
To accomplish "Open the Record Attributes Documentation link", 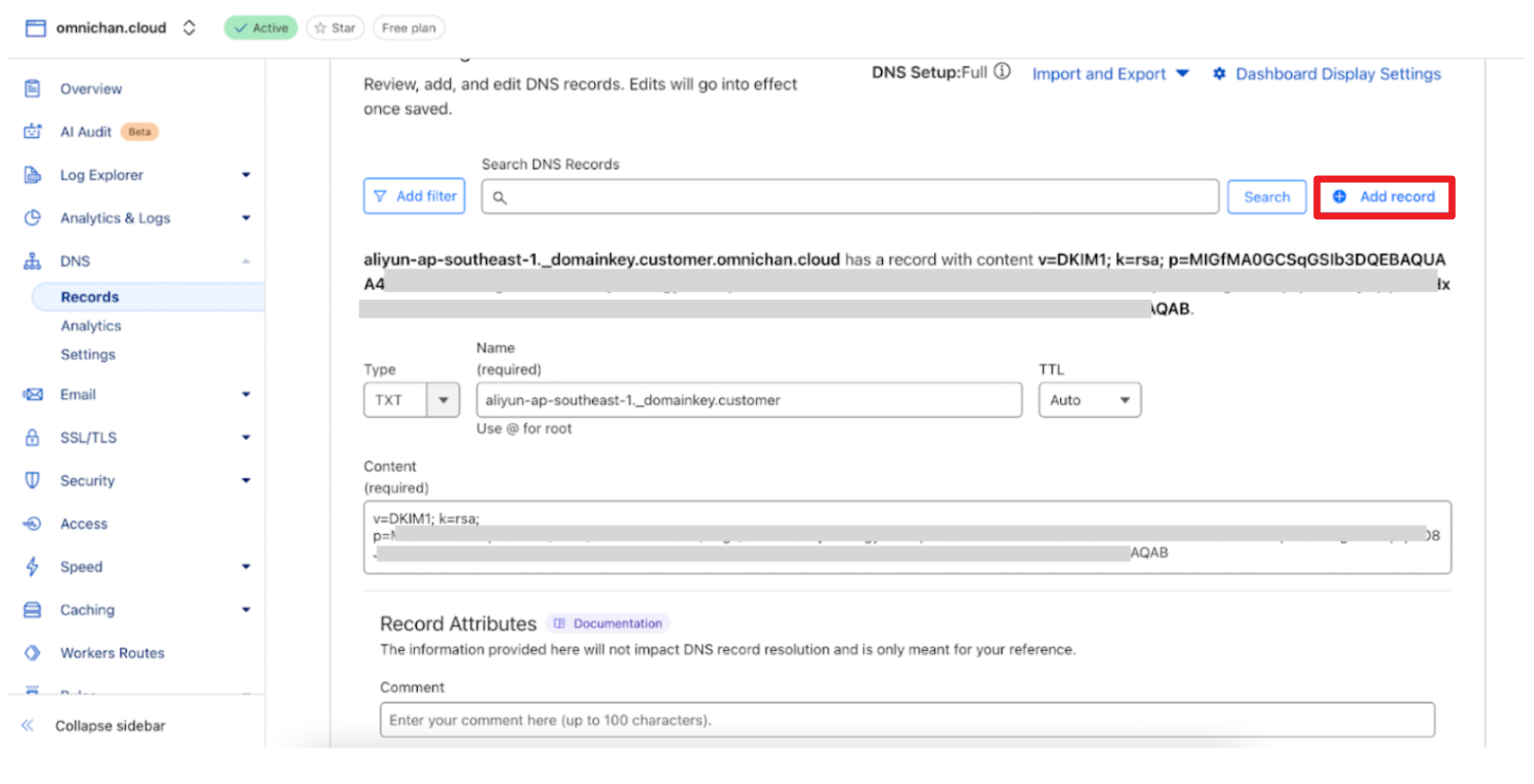I will click(608, 623).
